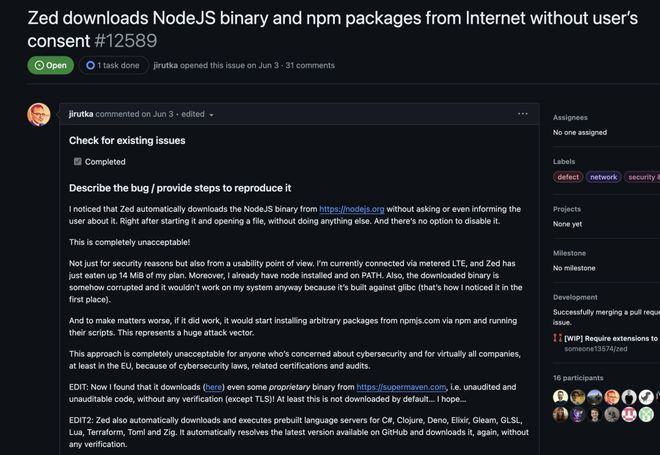Screen dimensions: 660x455
Task: Select the defect label
Action: (x=568, y=177)
